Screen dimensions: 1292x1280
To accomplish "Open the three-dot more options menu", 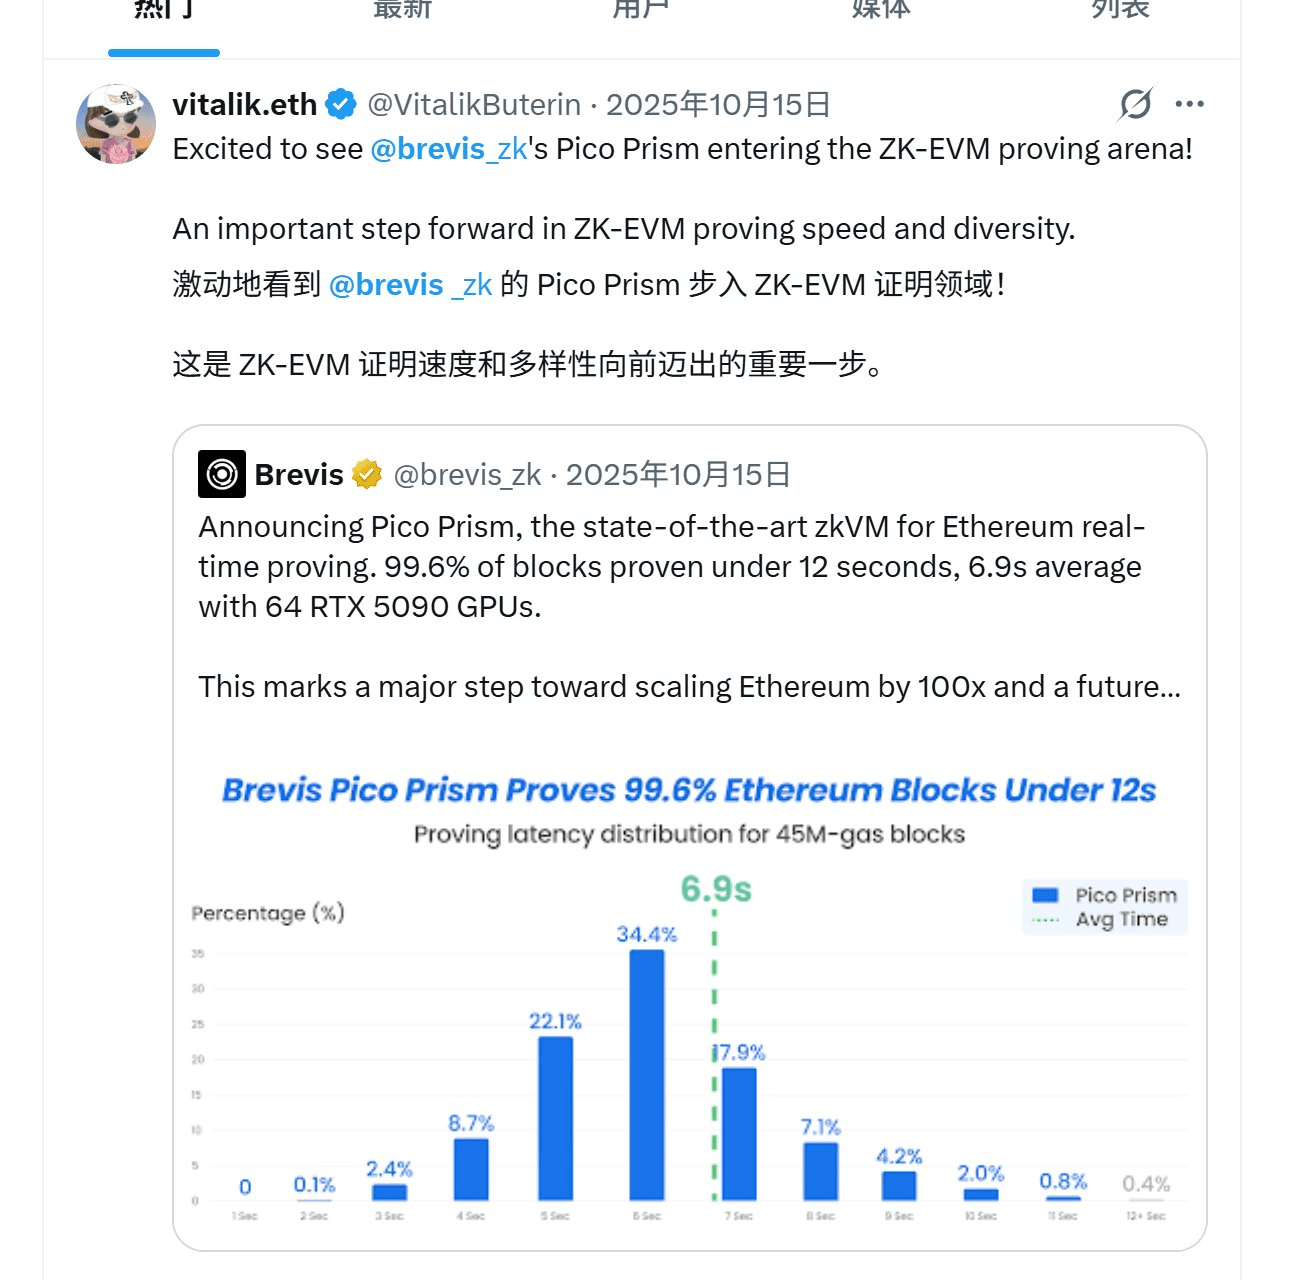I will (x=1189, y=104).
